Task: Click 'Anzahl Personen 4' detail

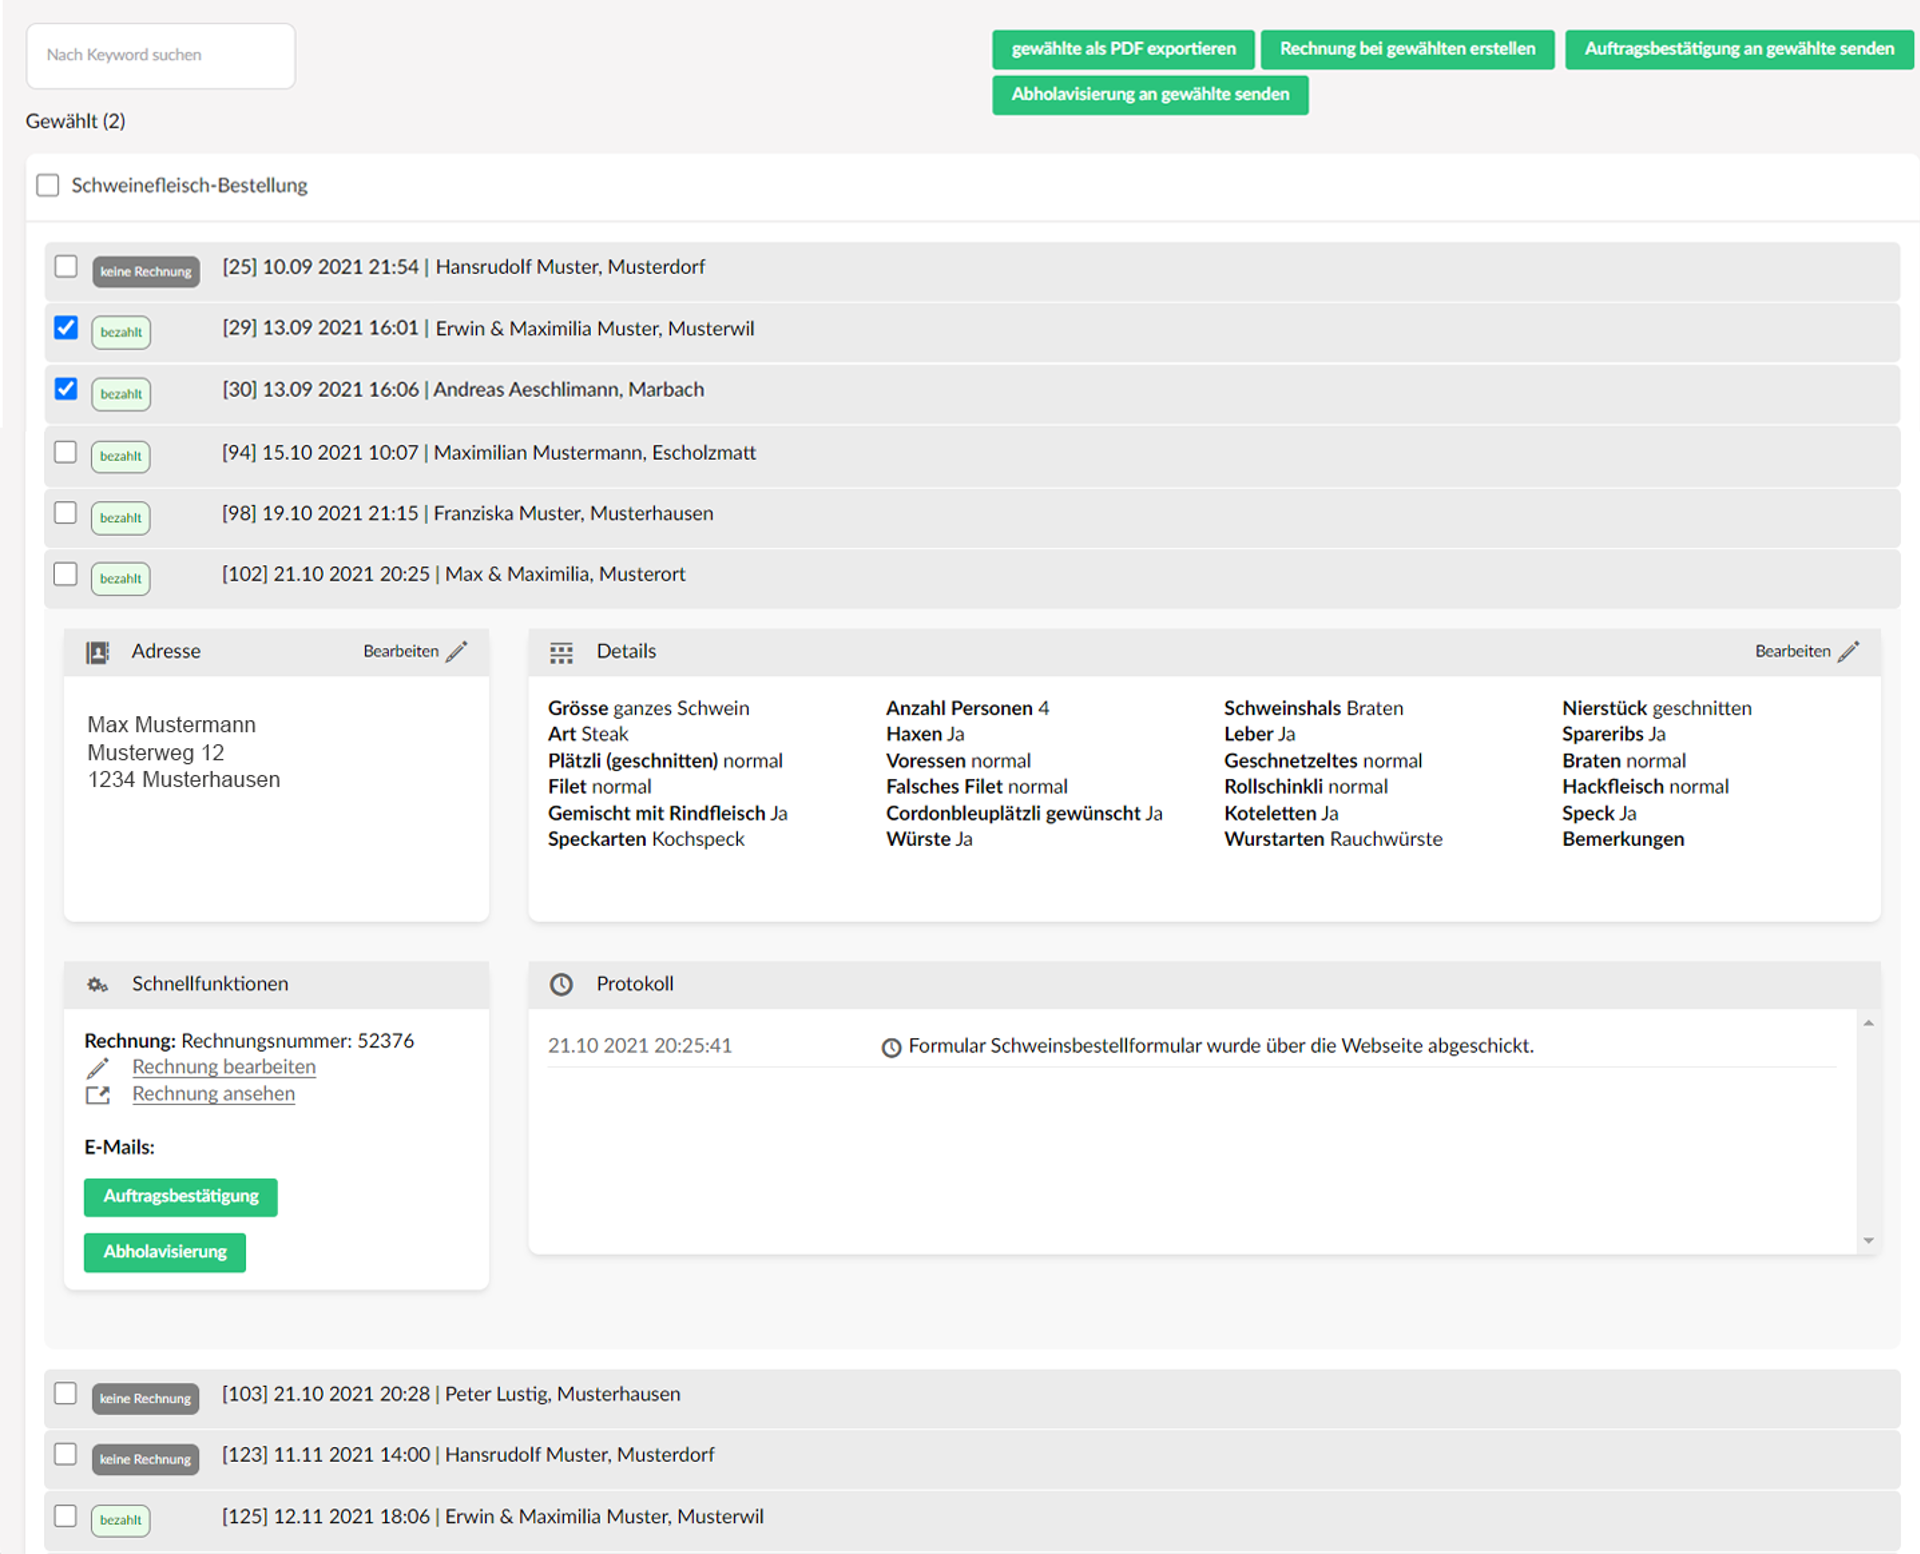Action: click(968, 709)
